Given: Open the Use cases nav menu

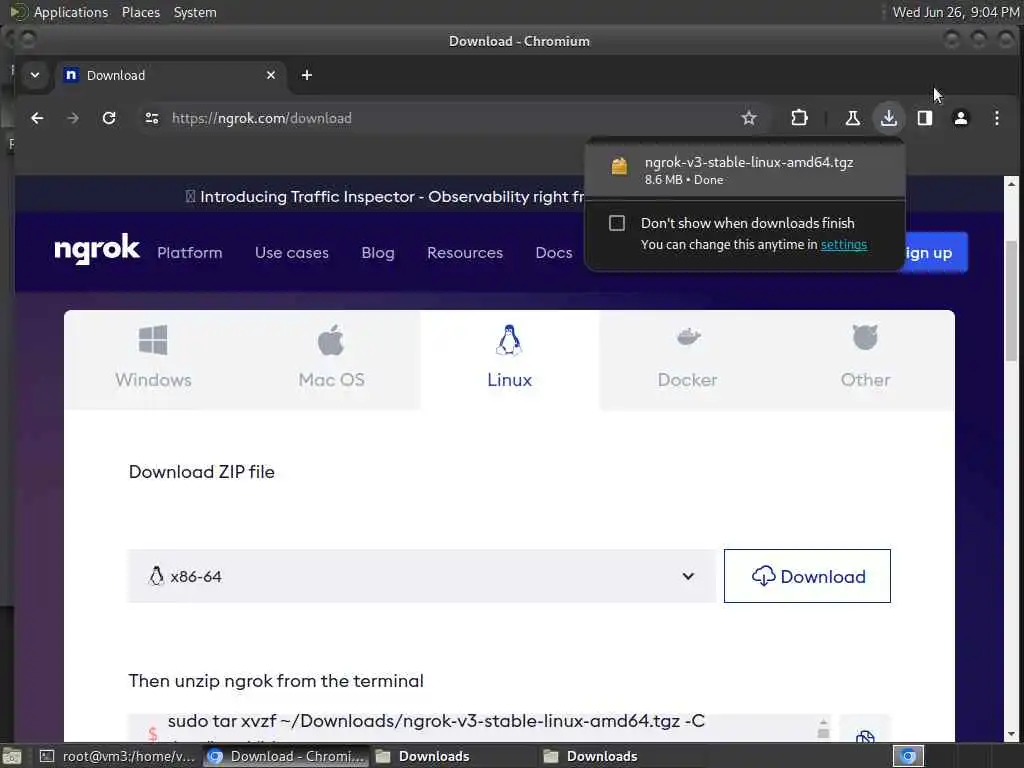Looking at the screenshot, I should click(x=292, y=253).
